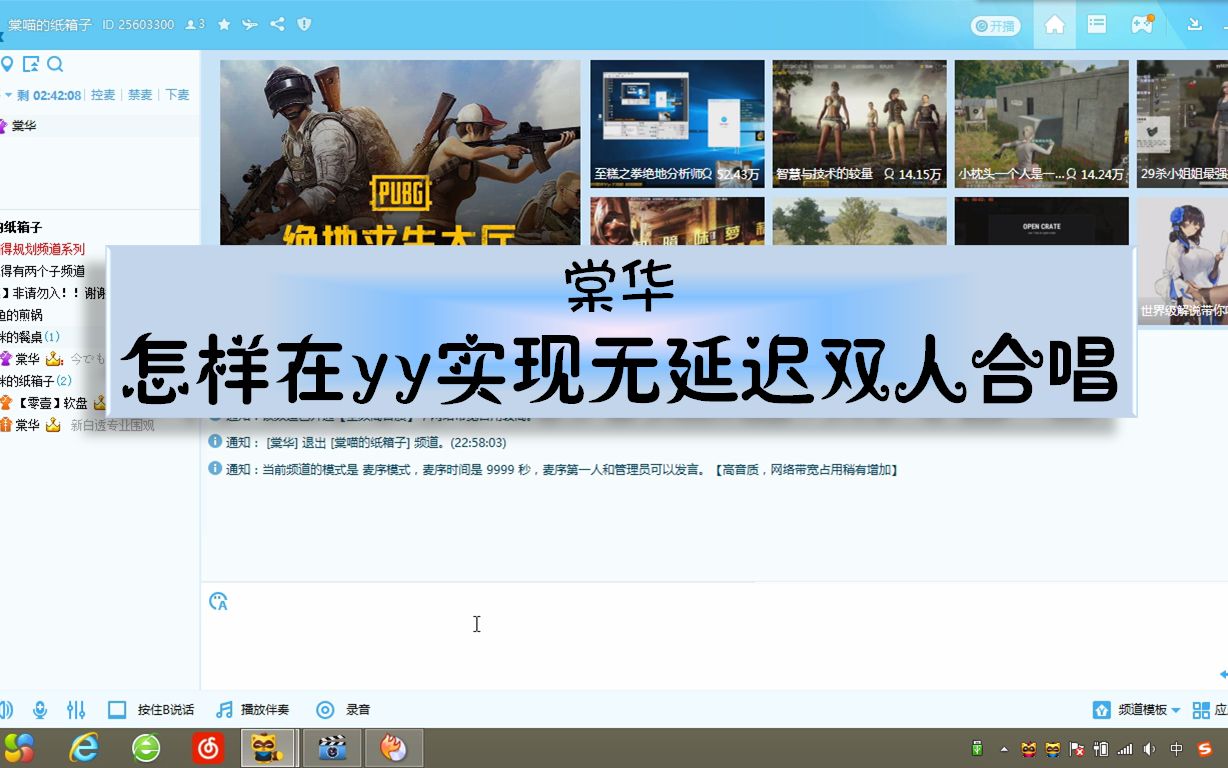Expand the mic queue dropdown arrow
1228x768 pixels.
[8, 95]
